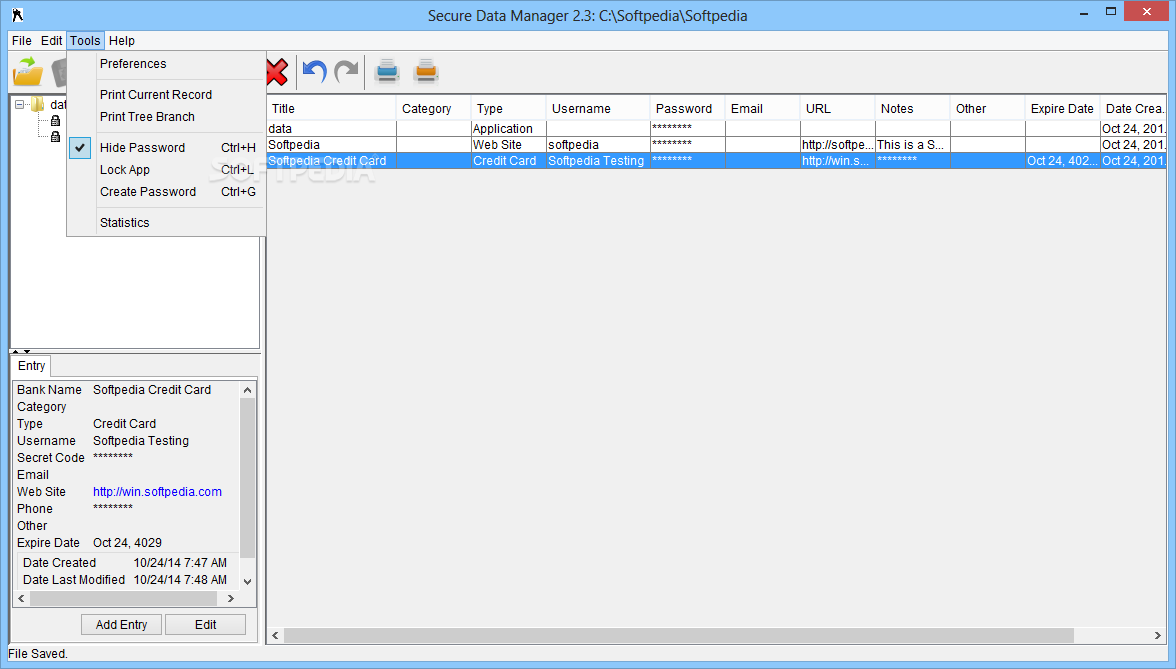Select Print Tree Branch menu entry
Screen dimensions: 1176x669
pos(166,117)
